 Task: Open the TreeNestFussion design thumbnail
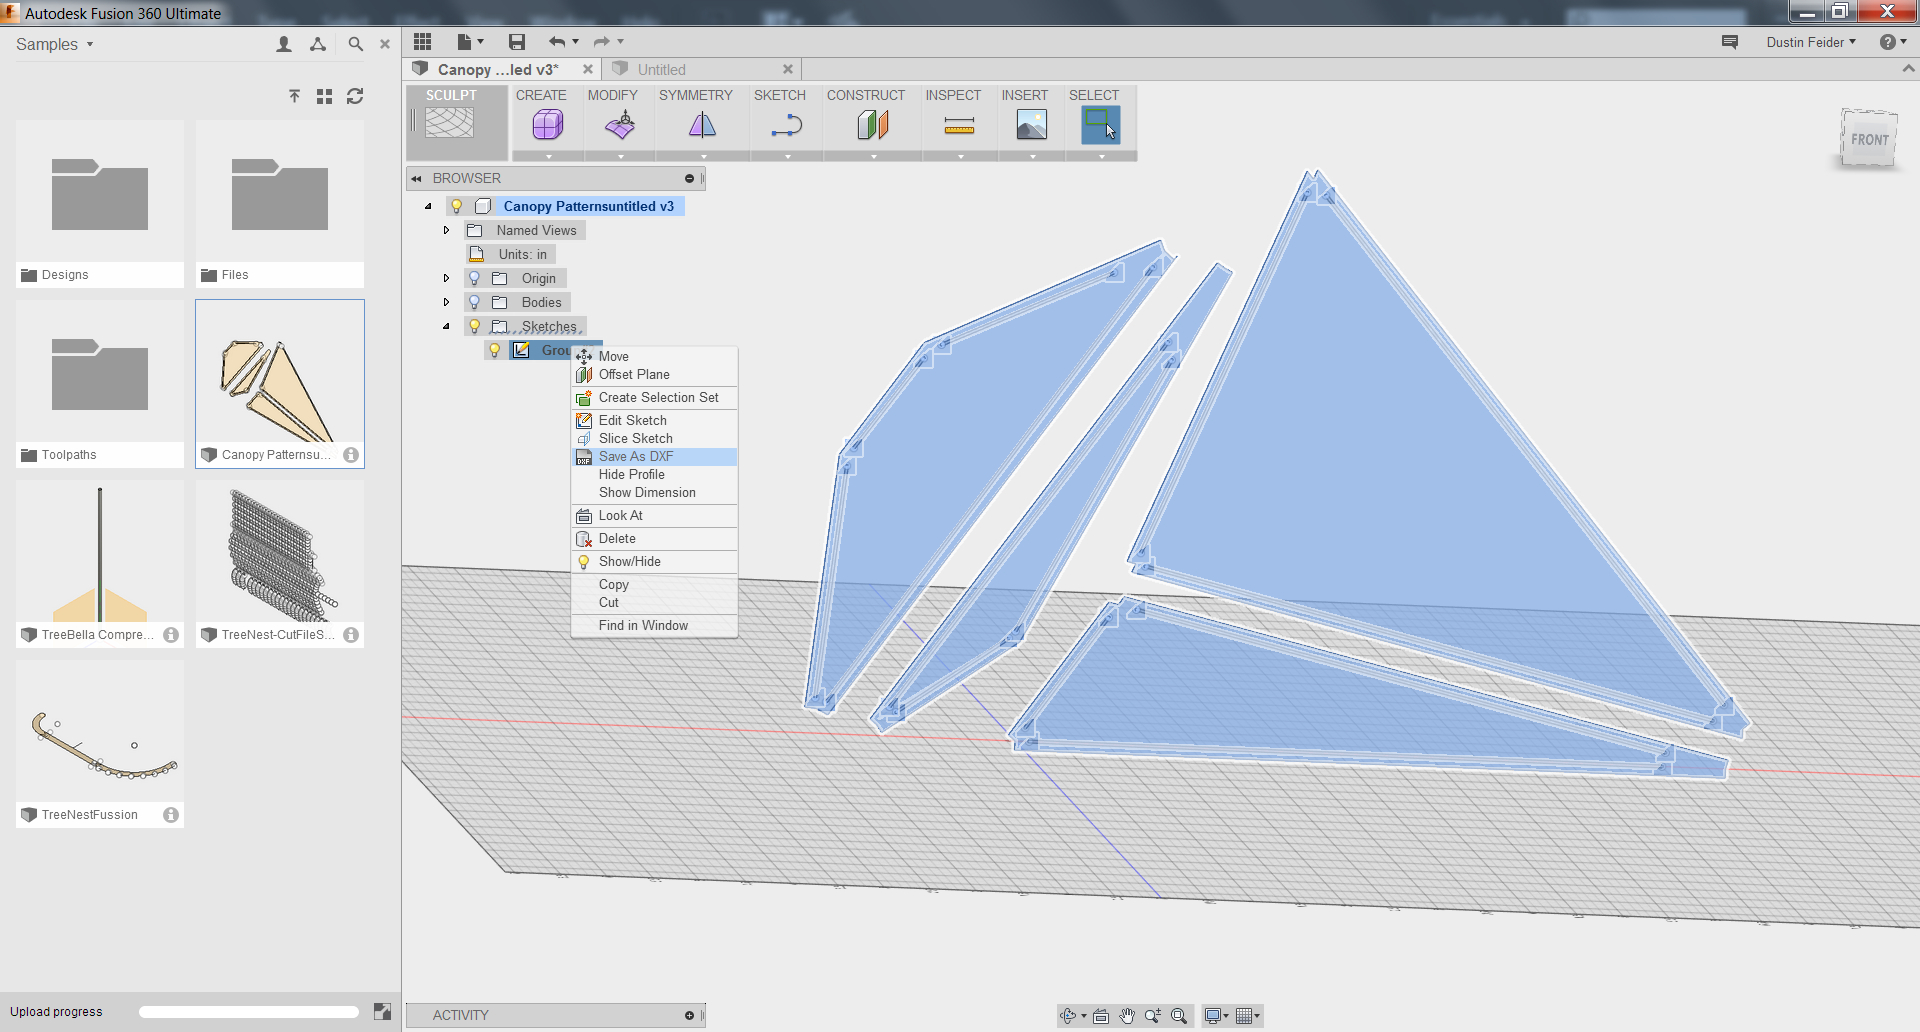100,744
